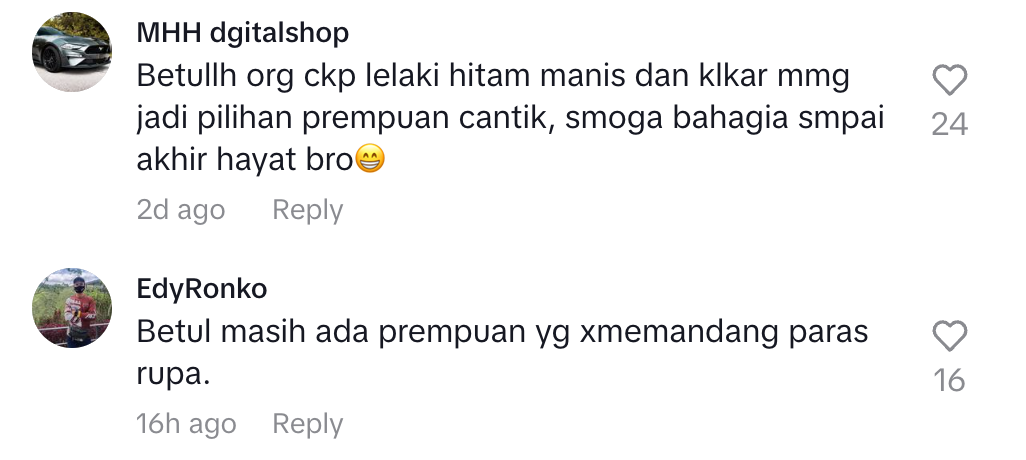This screenshot has height=460, width=1026.
Task: Toggle like on the comment with 24 likes
Action: (949, 80)
